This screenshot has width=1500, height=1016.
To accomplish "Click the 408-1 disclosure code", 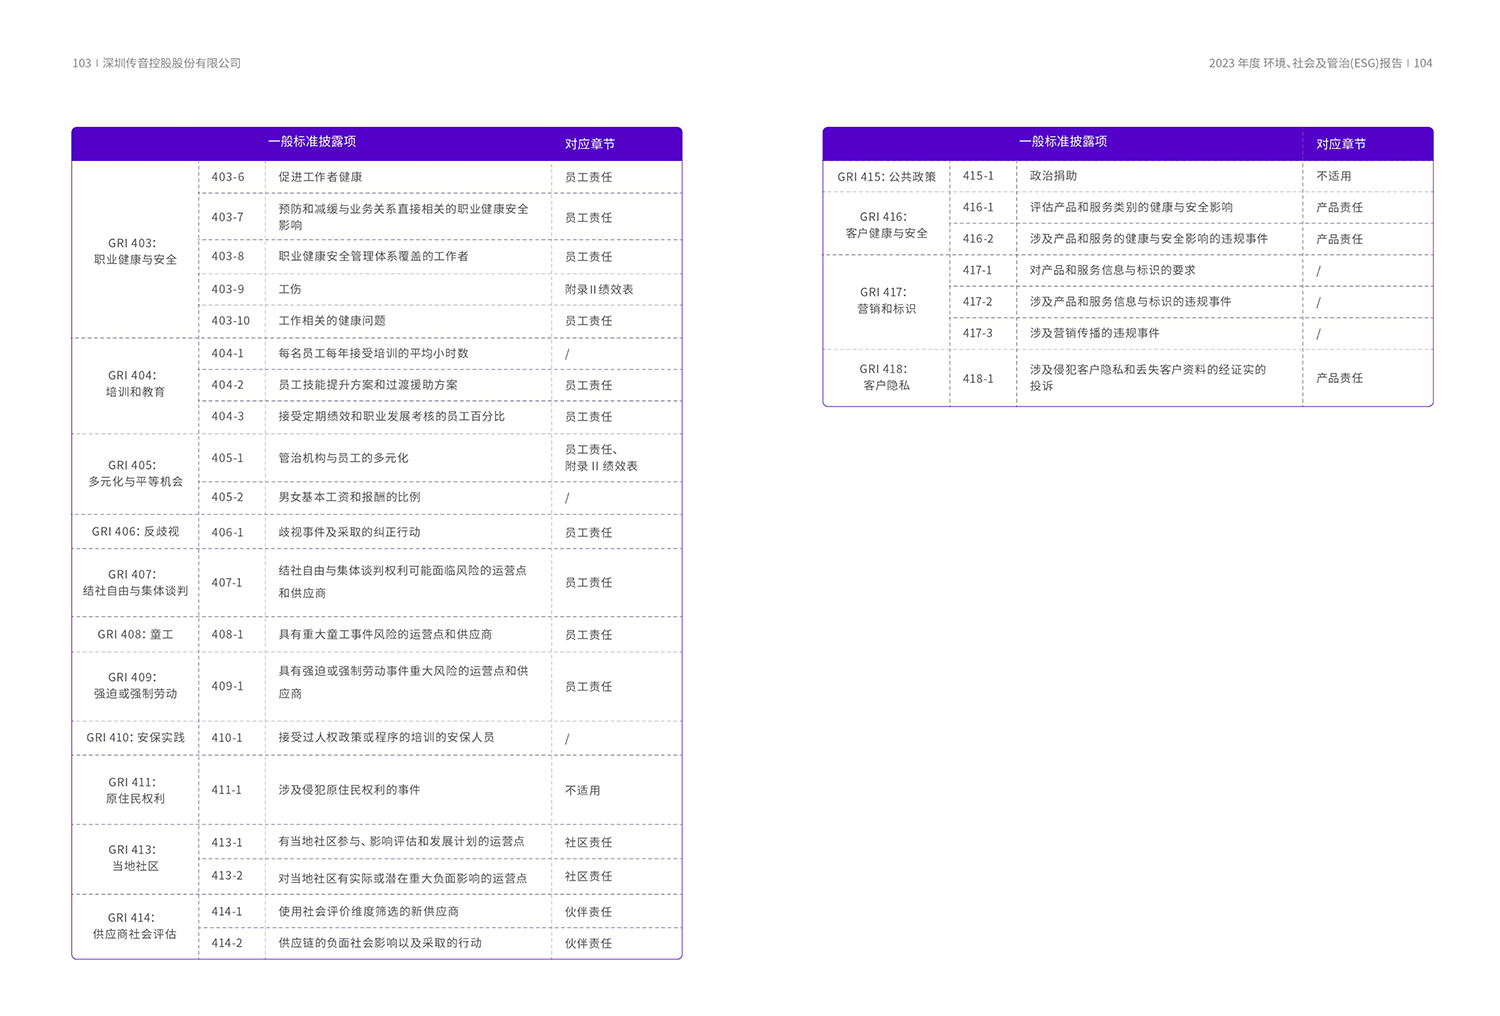I will click(x=227, y=634).
